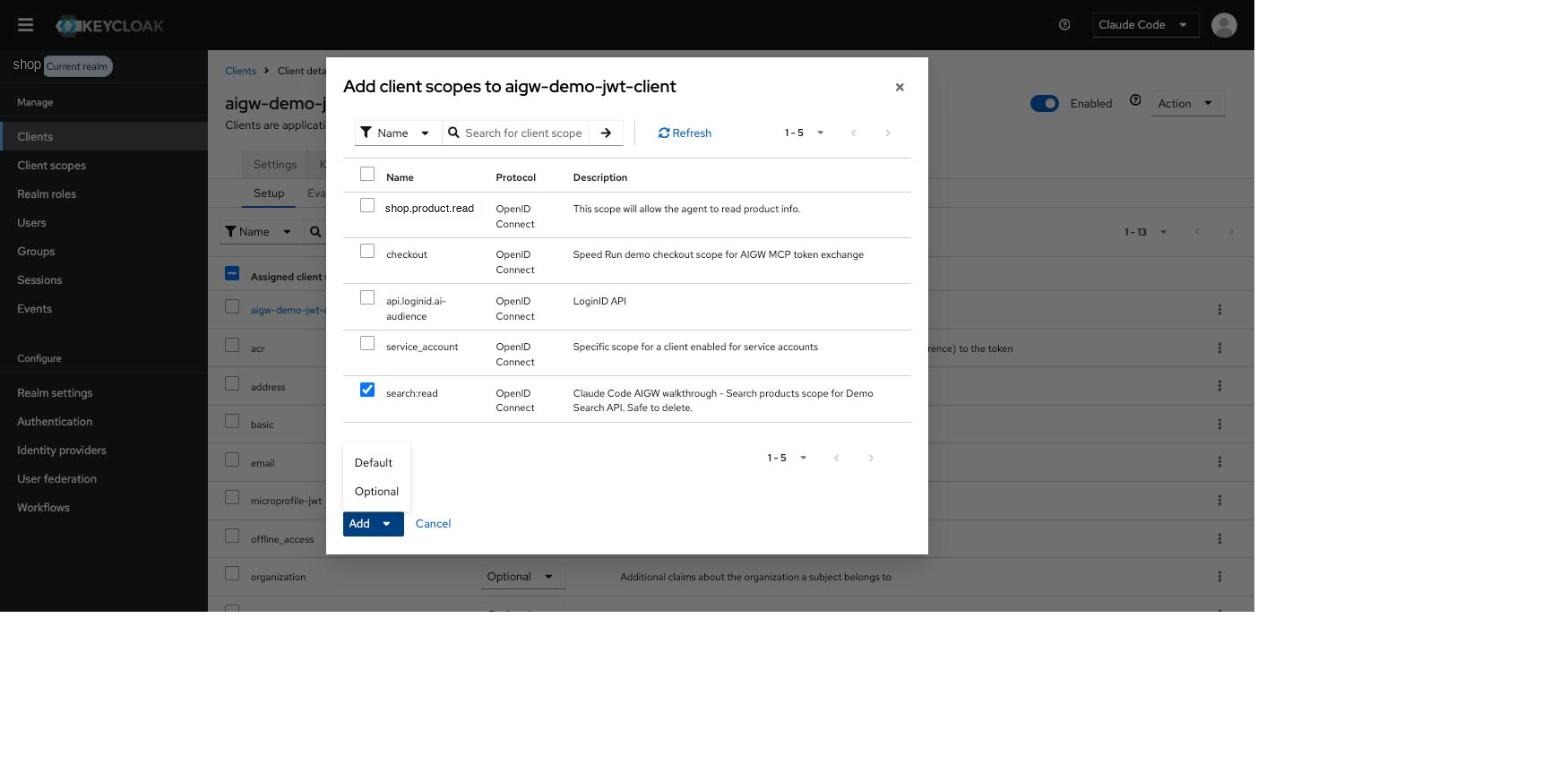
Task: Choose Optional from the Add menu
Action: 376,491
